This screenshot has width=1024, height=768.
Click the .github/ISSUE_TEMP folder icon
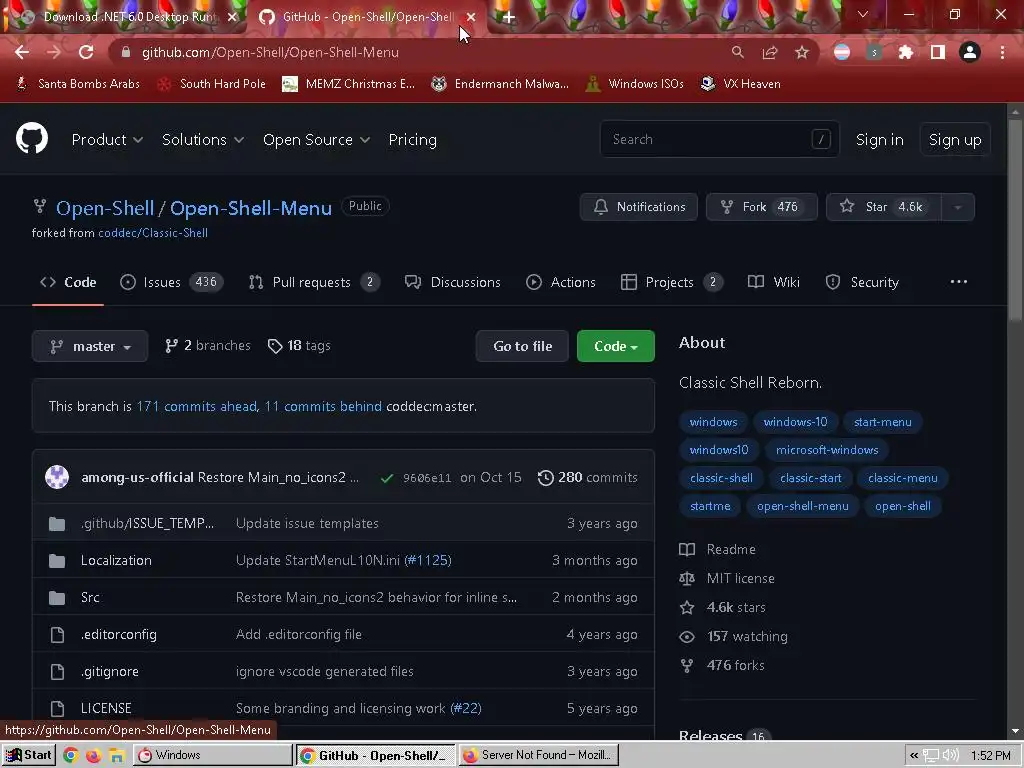[x=57, y=524]
